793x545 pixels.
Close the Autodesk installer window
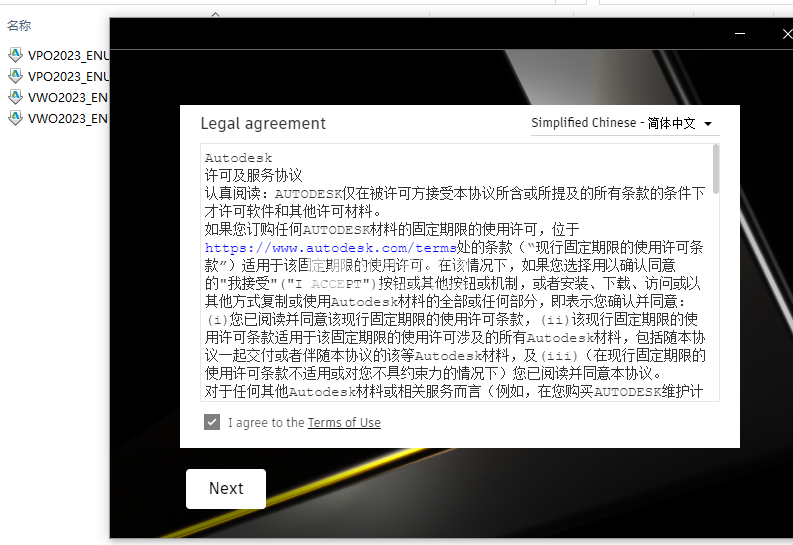coord(787,34)
